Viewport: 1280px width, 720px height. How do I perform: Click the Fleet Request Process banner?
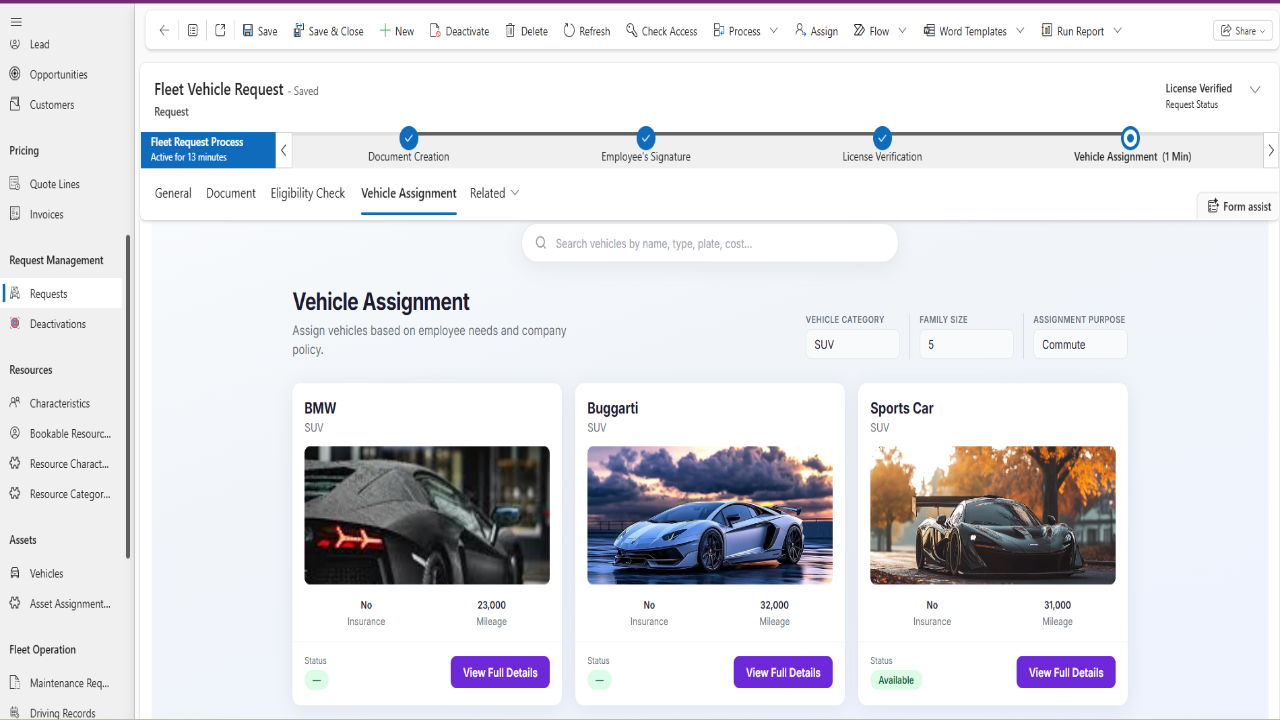coord(208,150)
